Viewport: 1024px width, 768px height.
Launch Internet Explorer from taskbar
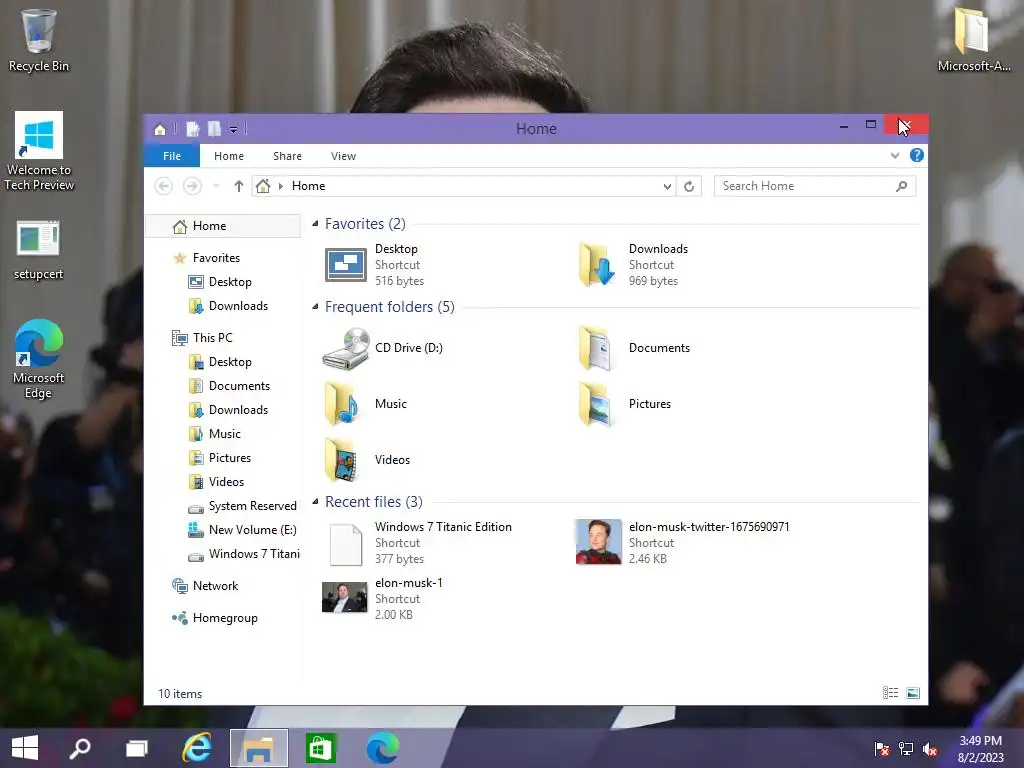[197, 748]
